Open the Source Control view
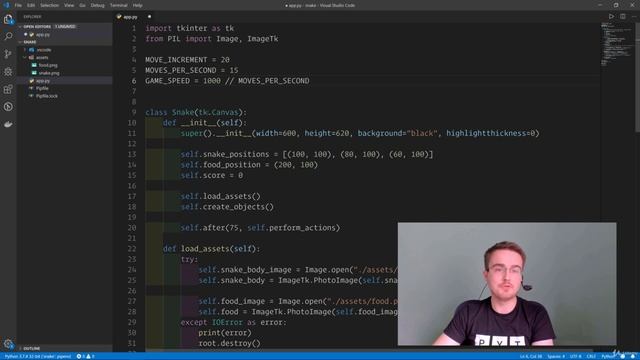 [8, 54]
